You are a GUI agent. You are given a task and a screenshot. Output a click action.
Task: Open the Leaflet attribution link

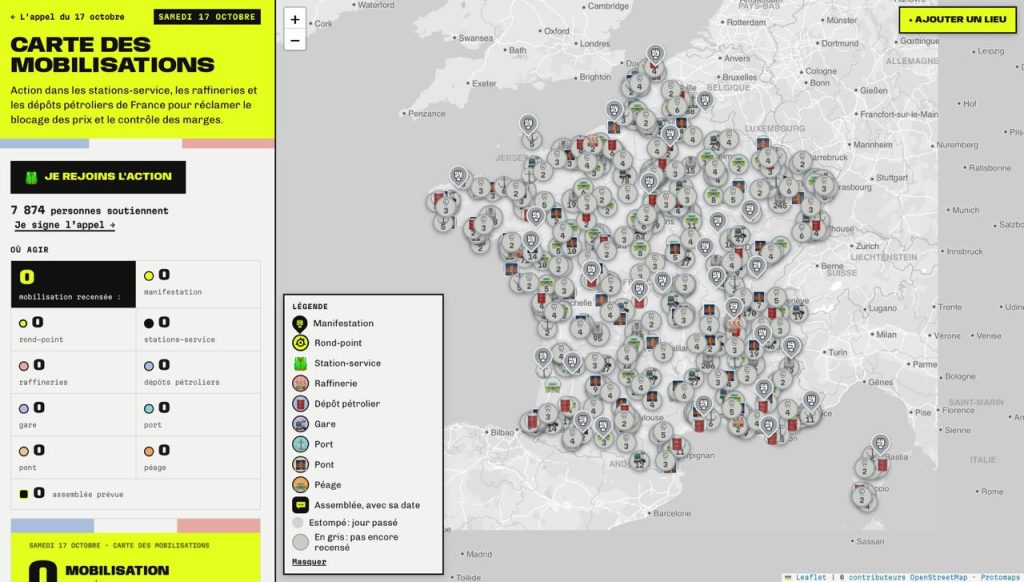pos(810,577)
